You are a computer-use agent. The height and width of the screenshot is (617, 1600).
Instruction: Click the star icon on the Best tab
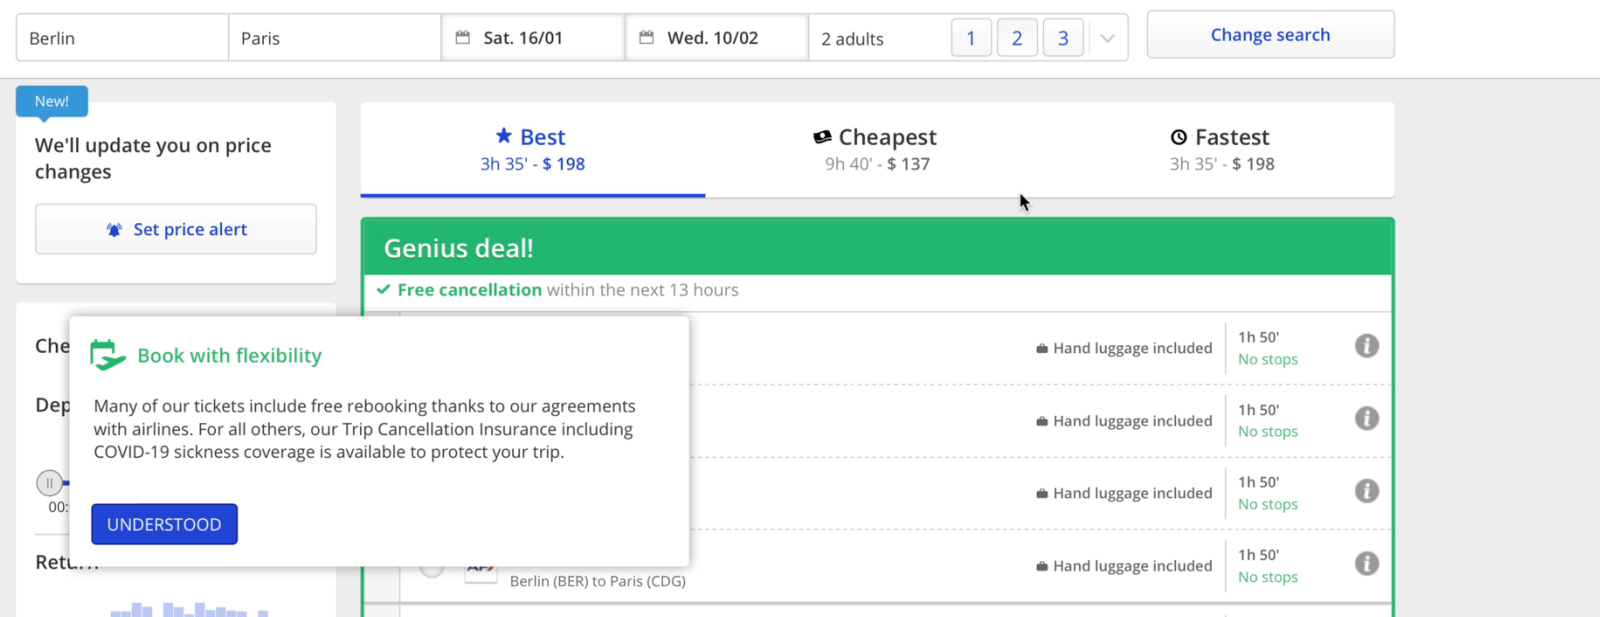coord(504,136)
